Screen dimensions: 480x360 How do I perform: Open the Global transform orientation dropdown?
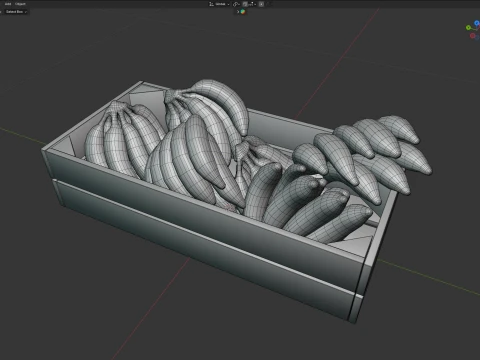(x=219, y=4)
